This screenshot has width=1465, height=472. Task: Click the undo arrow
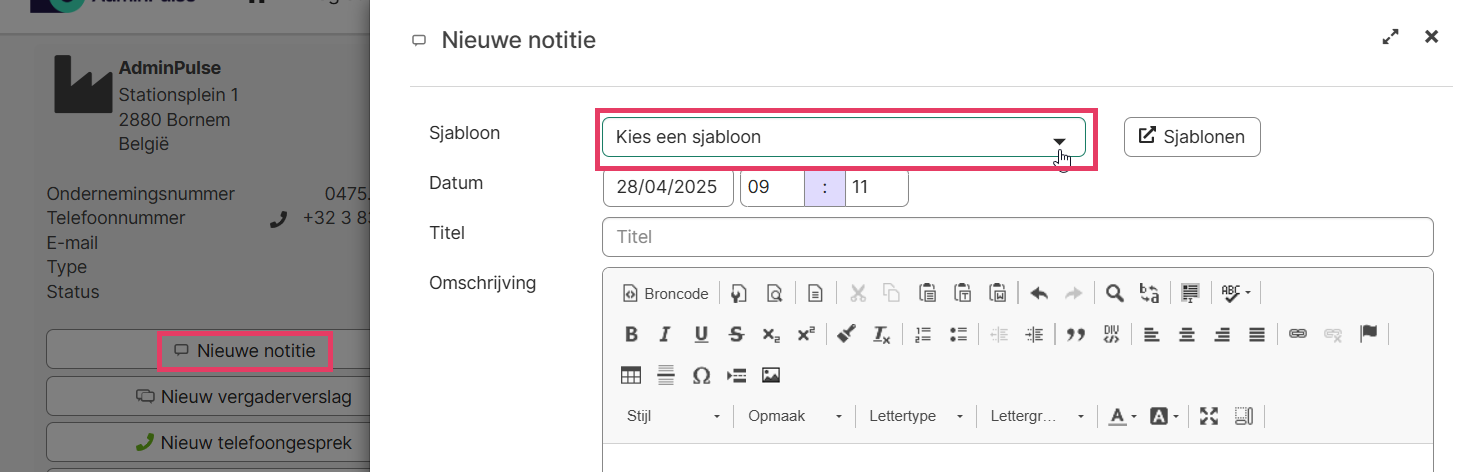1039,293
